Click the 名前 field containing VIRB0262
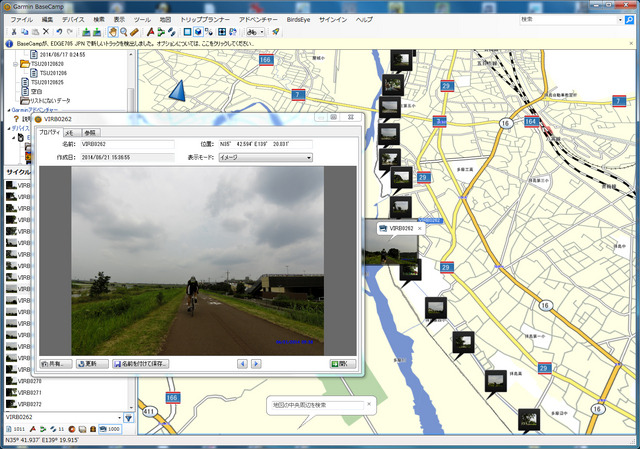 [127, 144]
